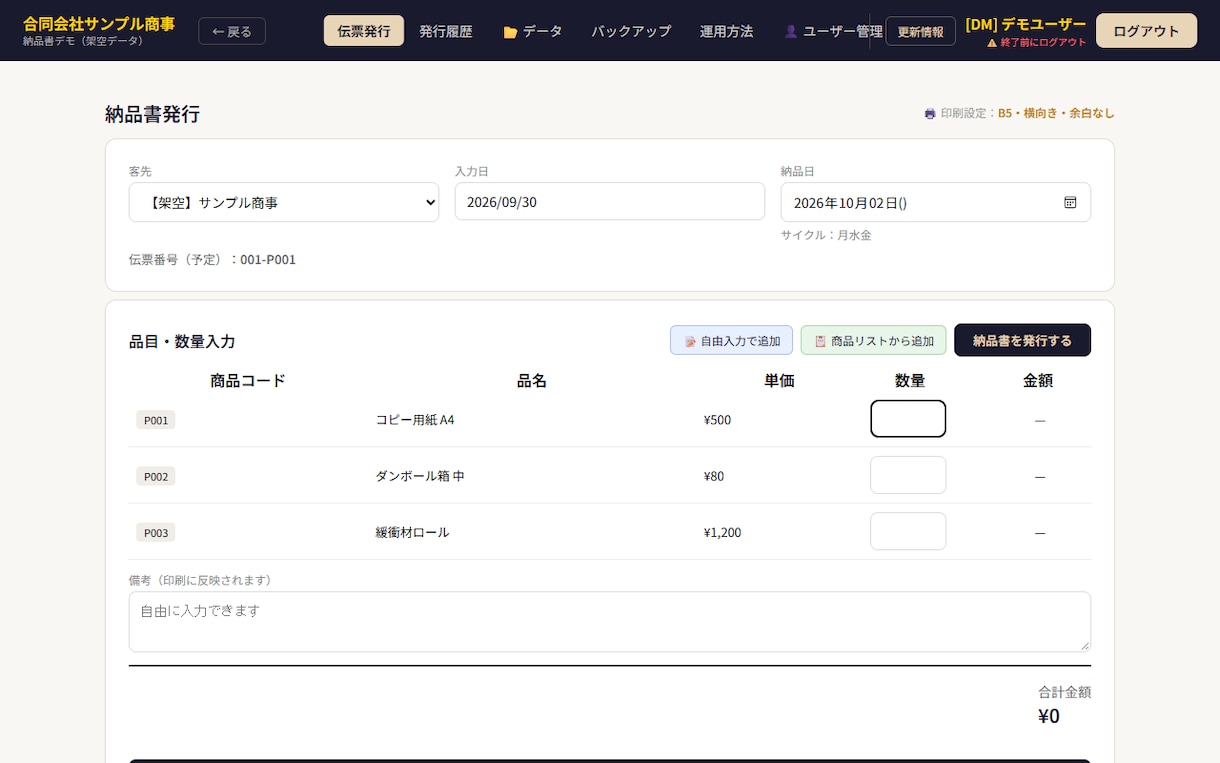Click the 合同会社サンプル商事 title

coord(99,23)
